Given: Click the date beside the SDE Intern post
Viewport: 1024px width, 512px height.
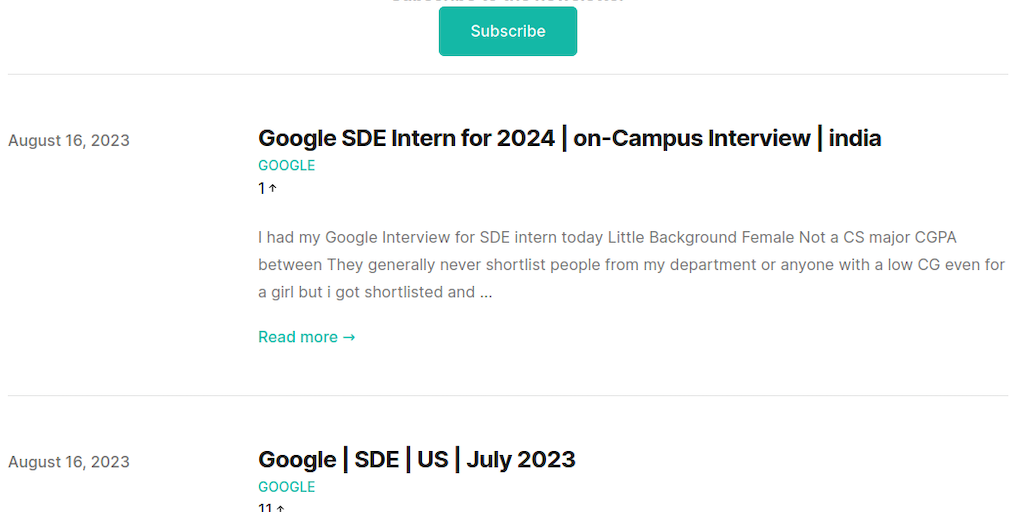Looking at the screenshot, I should [x=69, y=140].
